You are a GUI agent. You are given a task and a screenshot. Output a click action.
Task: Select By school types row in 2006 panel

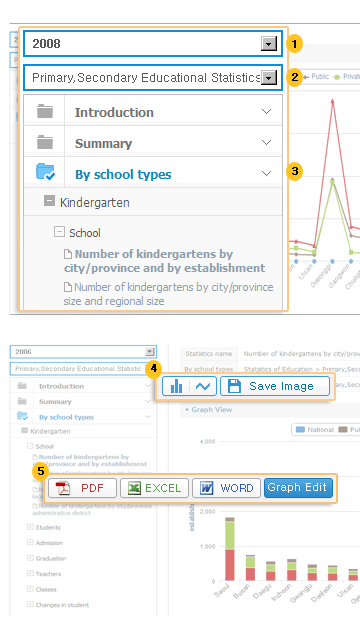83,417
